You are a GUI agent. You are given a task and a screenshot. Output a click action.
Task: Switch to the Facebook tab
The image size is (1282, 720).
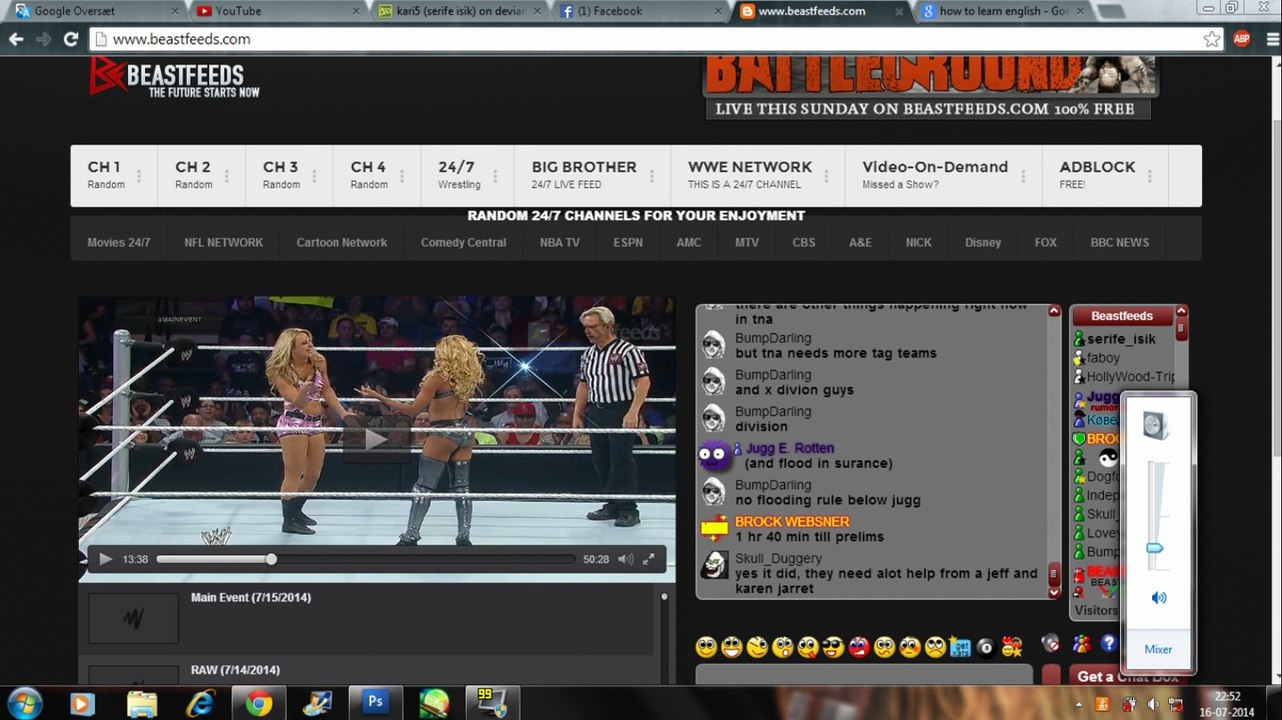click(x=642, y=11)
